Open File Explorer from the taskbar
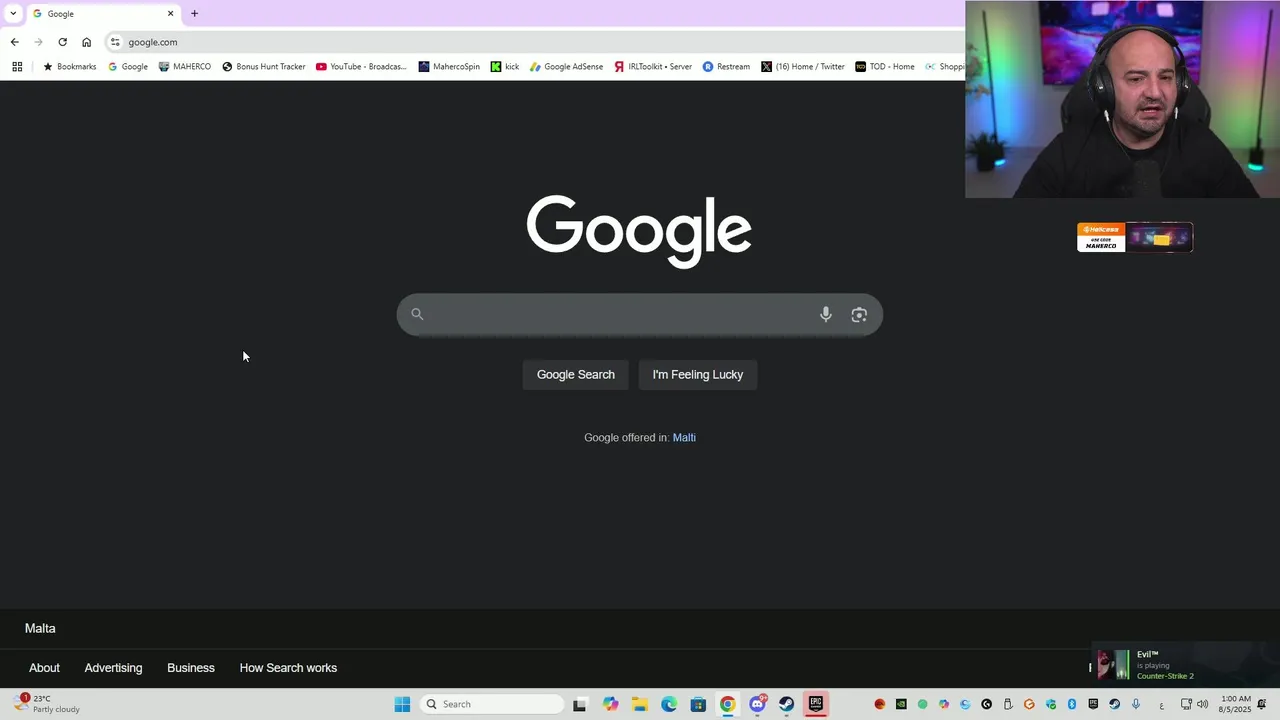 pos(639,704)
